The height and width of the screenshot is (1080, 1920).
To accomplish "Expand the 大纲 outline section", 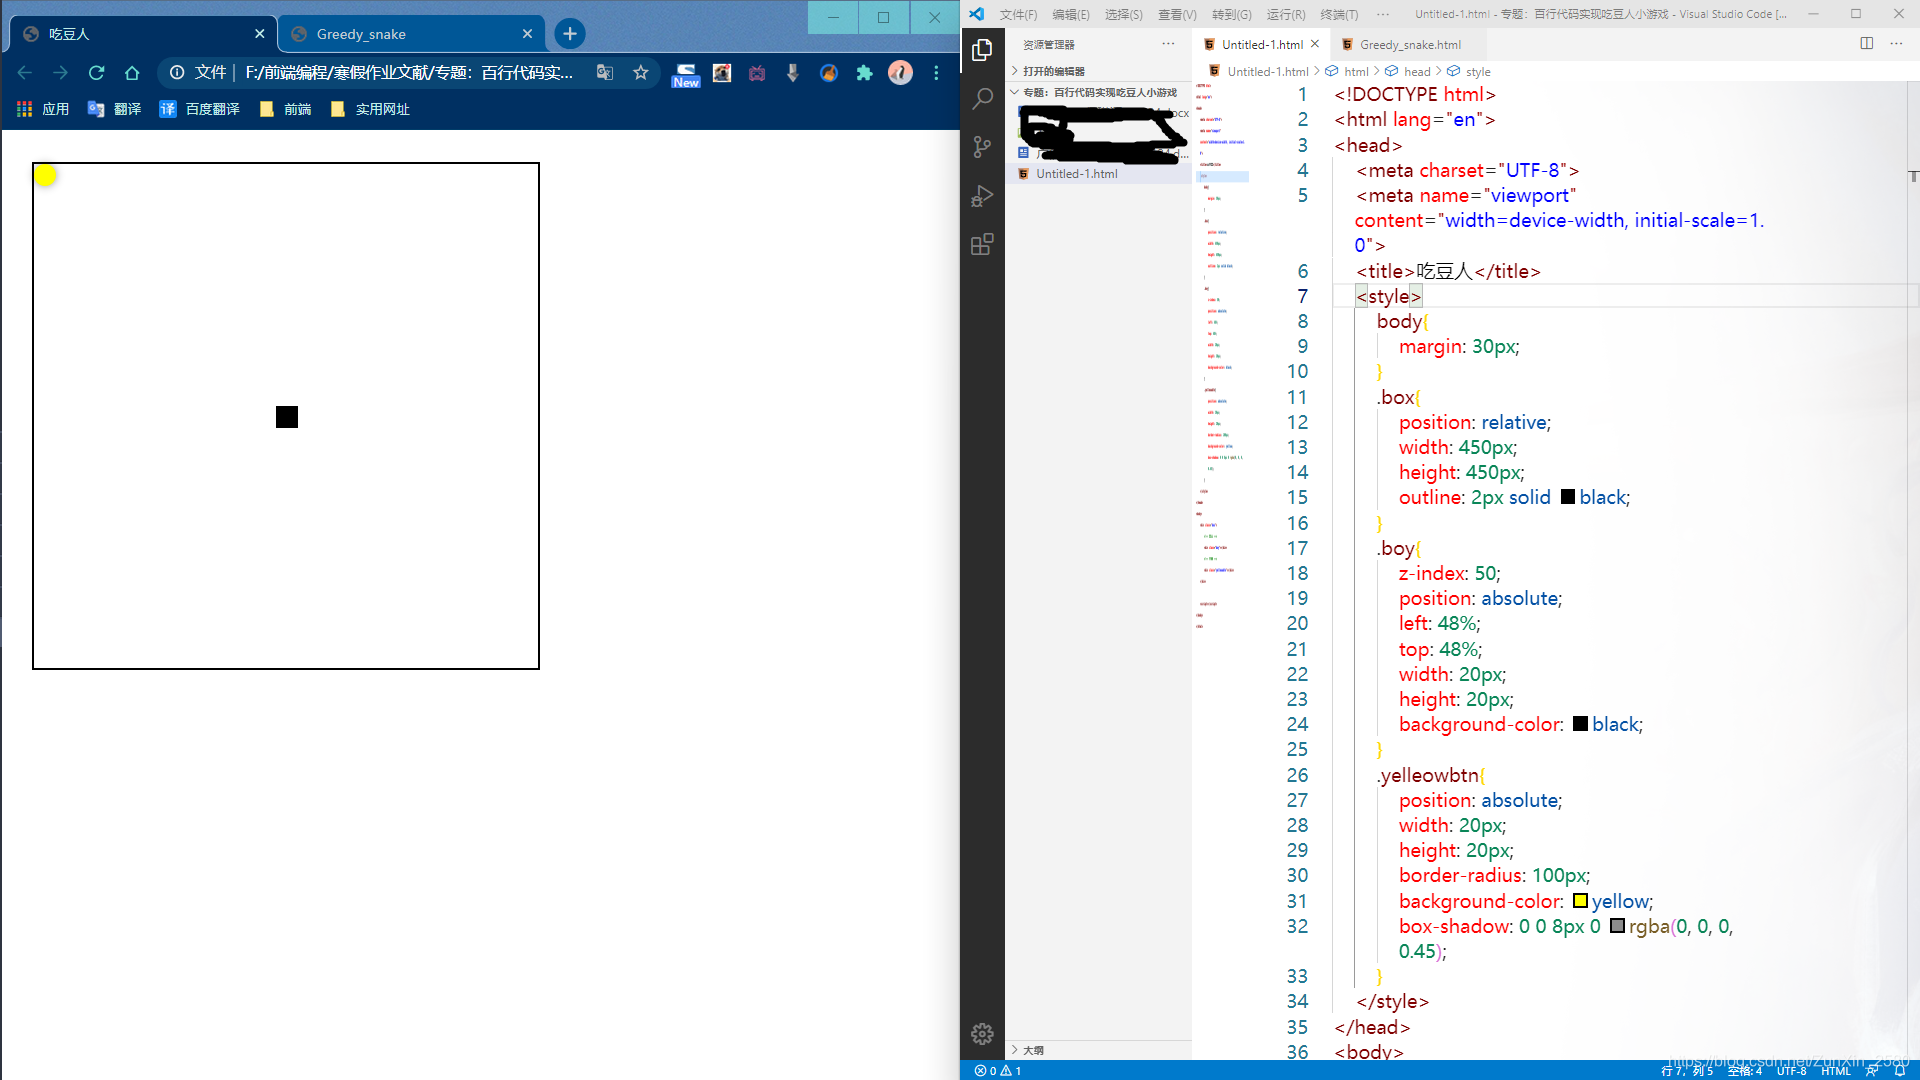I will pos(1033,1050).
